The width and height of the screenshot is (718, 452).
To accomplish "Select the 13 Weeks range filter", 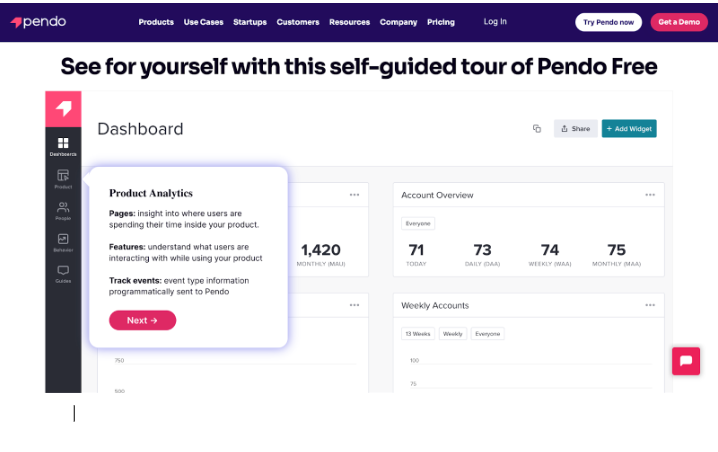I will pos(416,334).
